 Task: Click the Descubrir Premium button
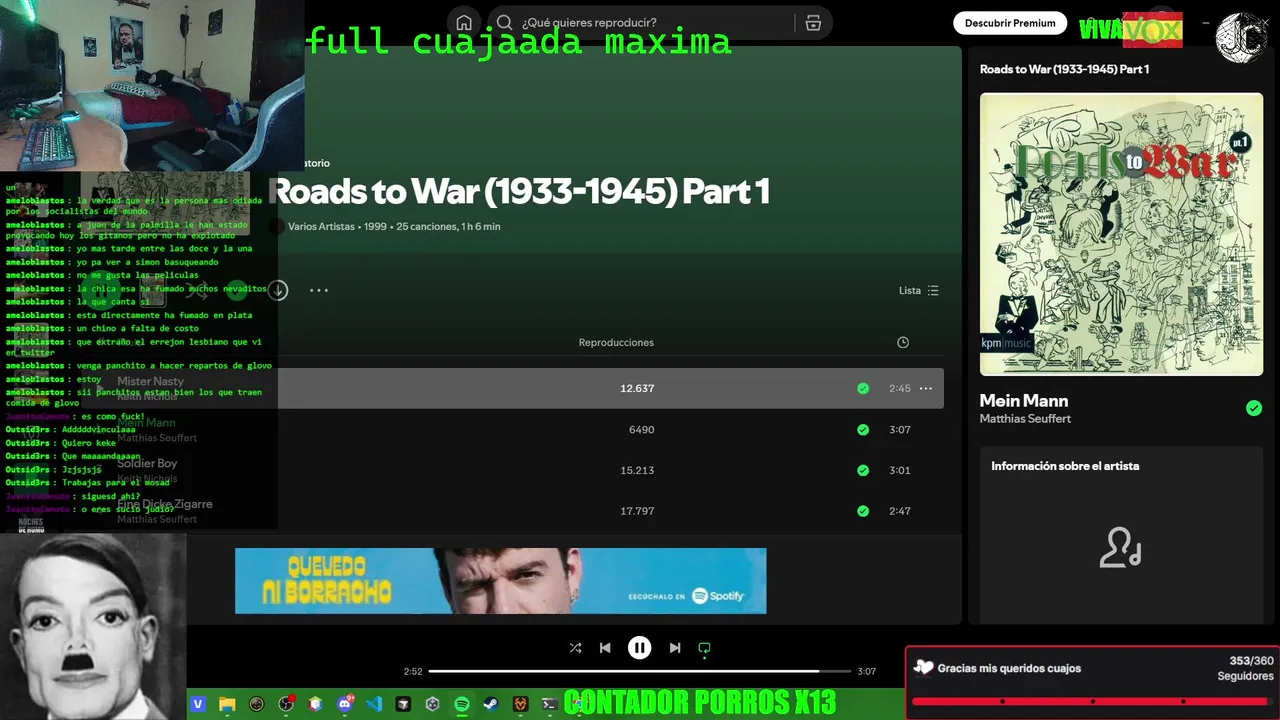pos(1010,23)
